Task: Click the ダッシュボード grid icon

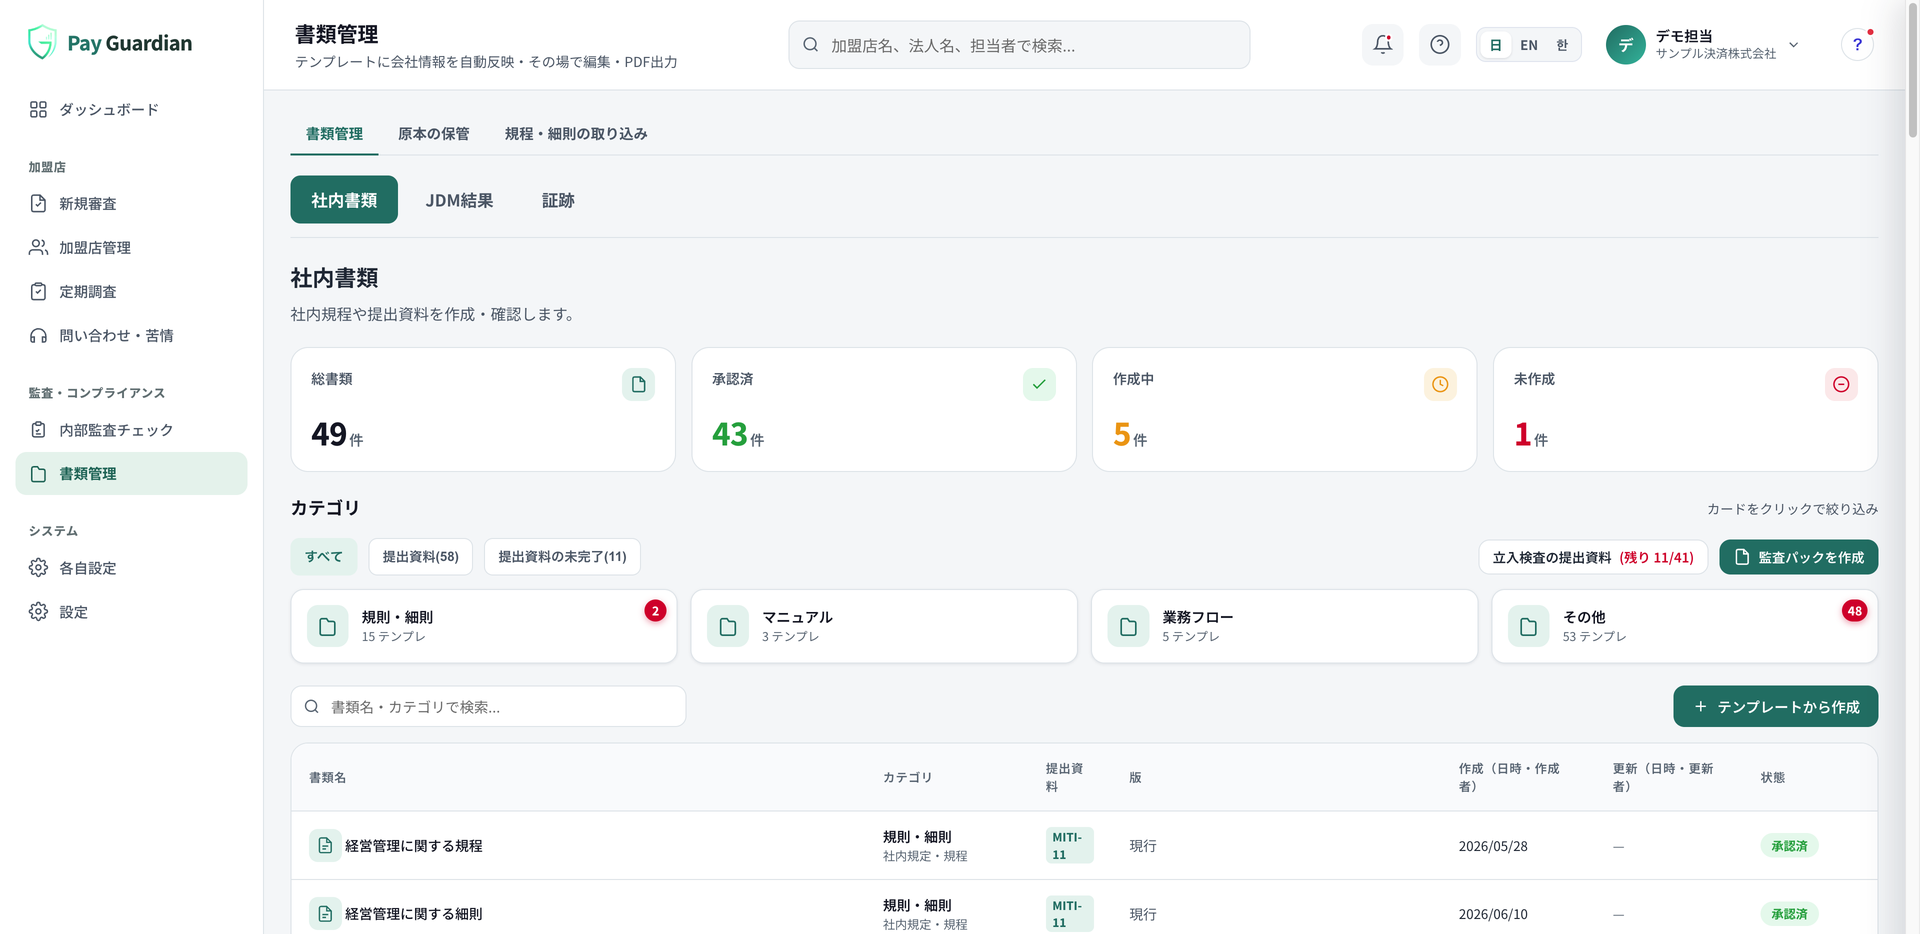Action: pyautogui.click(x=38, y=109)
